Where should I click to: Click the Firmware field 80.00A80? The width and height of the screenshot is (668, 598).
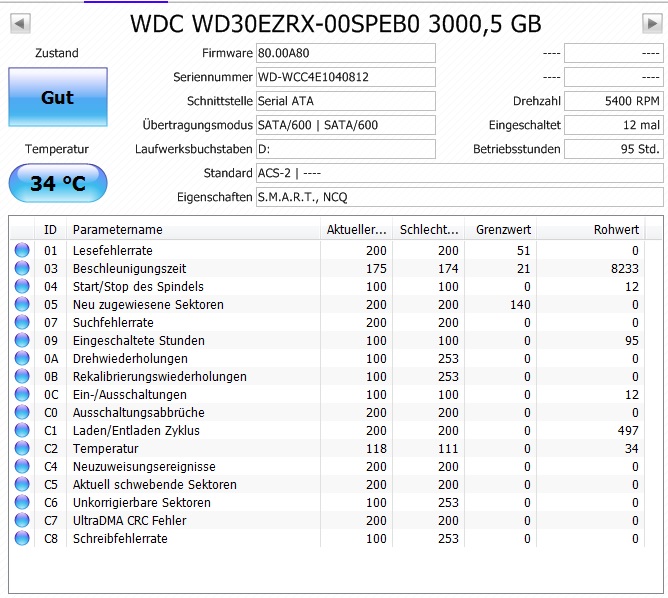click(x=346, y=53)
